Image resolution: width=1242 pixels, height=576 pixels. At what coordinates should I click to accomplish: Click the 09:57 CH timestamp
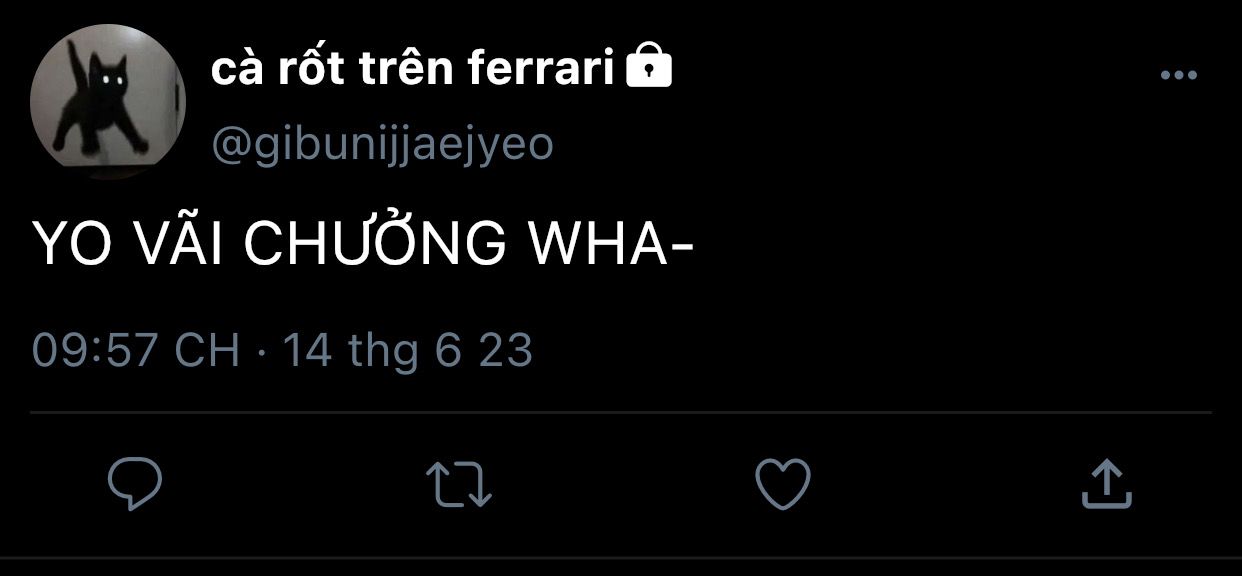136,351
